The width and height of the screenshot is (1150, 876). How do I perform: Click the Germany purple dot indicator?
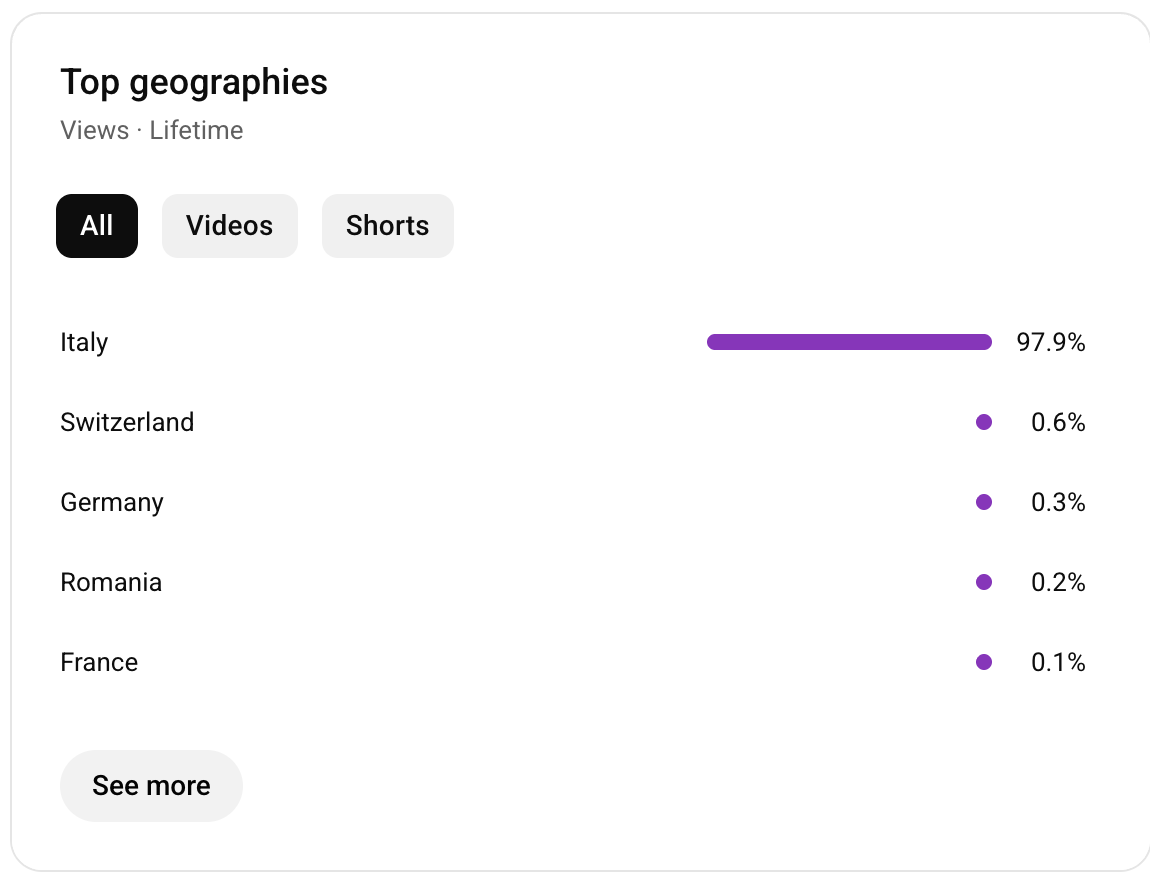coord(984,502)
